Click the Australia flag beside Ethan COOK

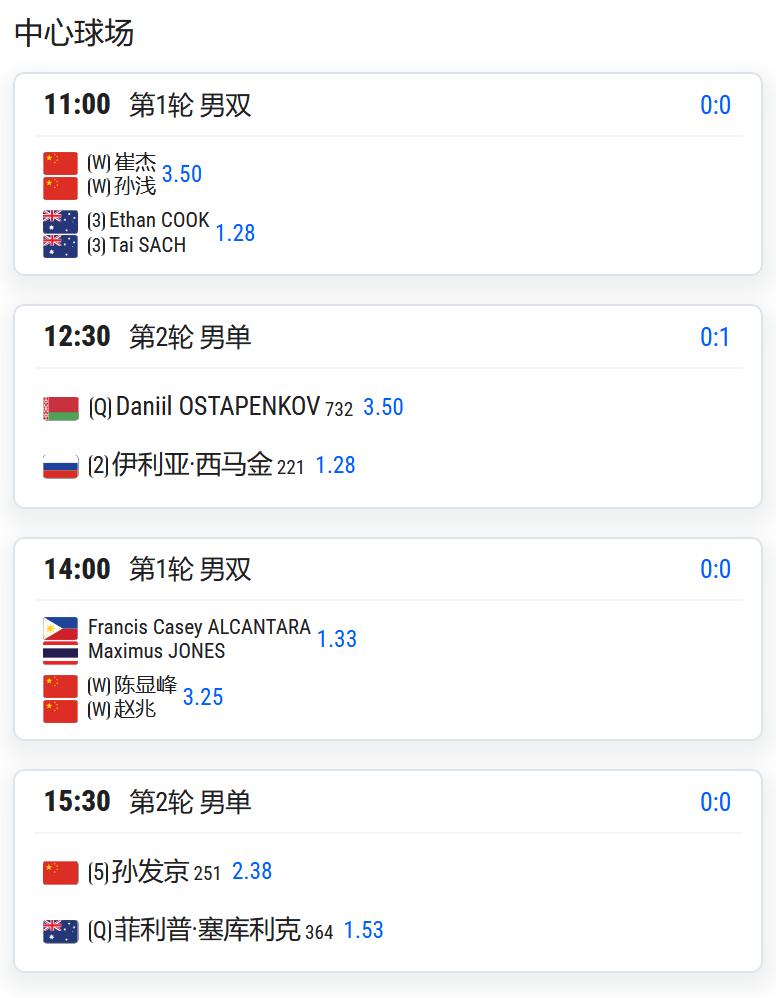[60, 221]
